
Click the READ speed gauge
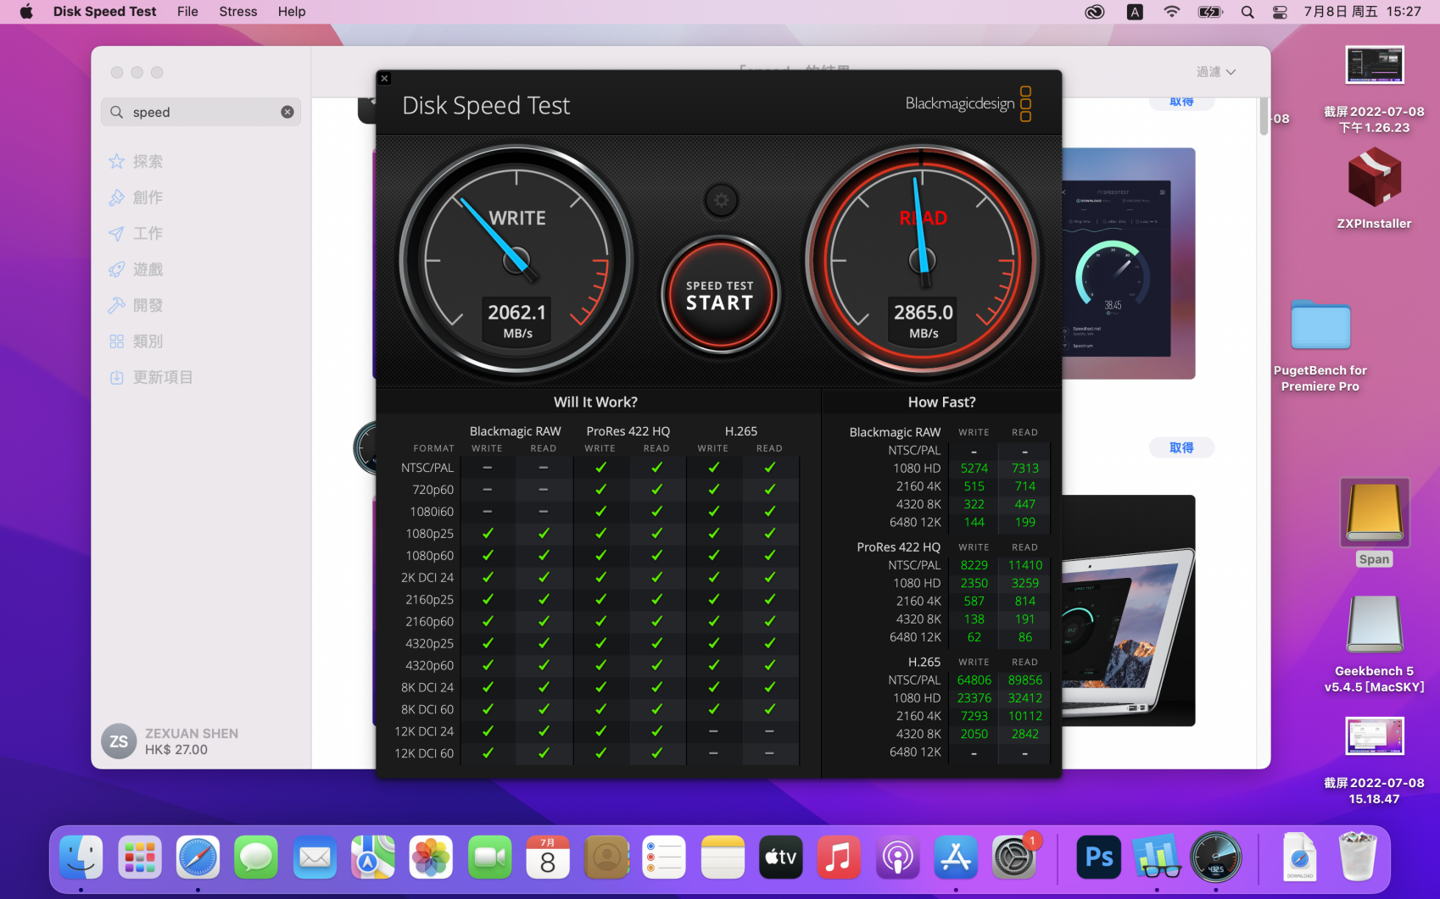click(922, 261)
